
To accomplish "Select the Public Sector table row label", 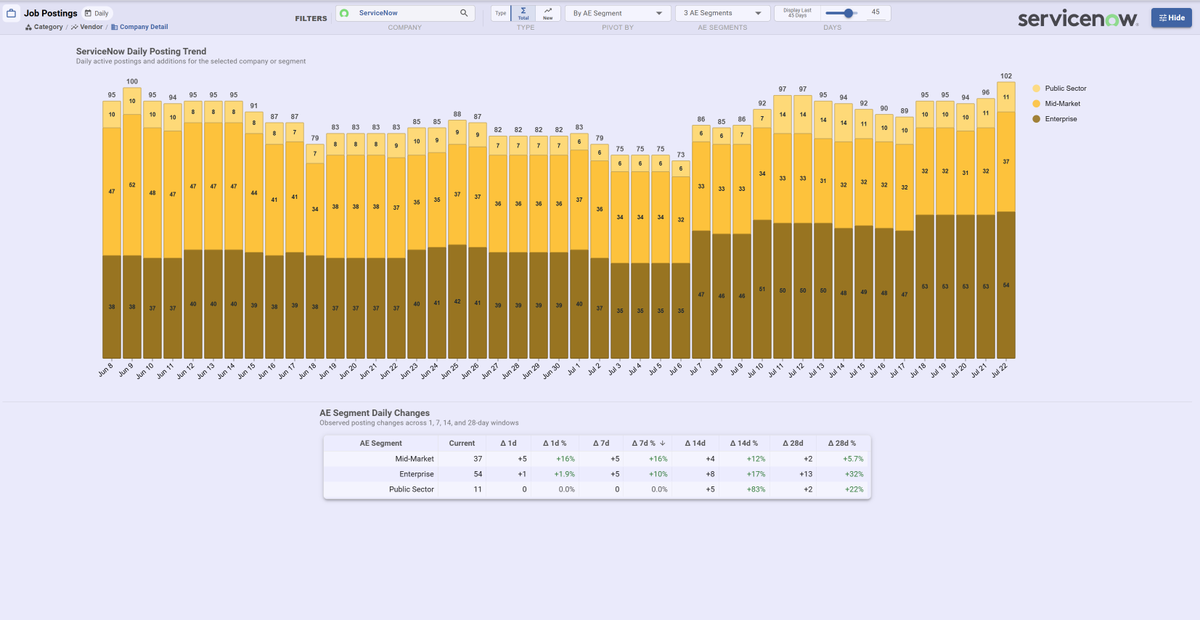I will coord(412,489).
